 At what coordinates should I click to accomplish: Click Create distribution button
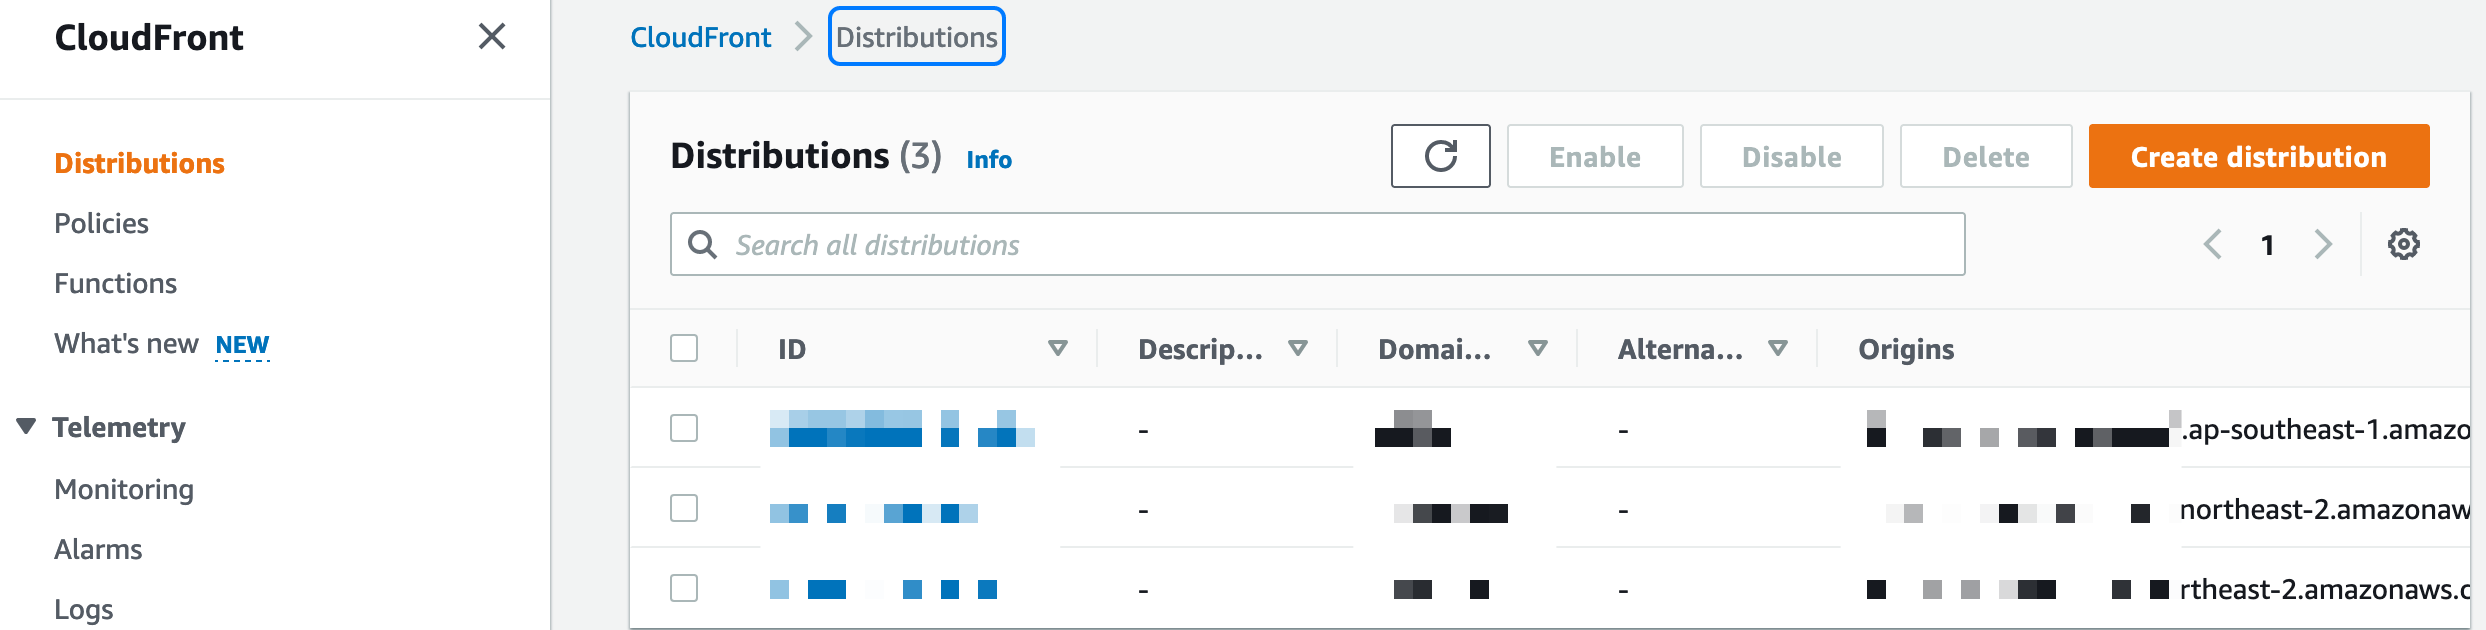point(2259,156)
